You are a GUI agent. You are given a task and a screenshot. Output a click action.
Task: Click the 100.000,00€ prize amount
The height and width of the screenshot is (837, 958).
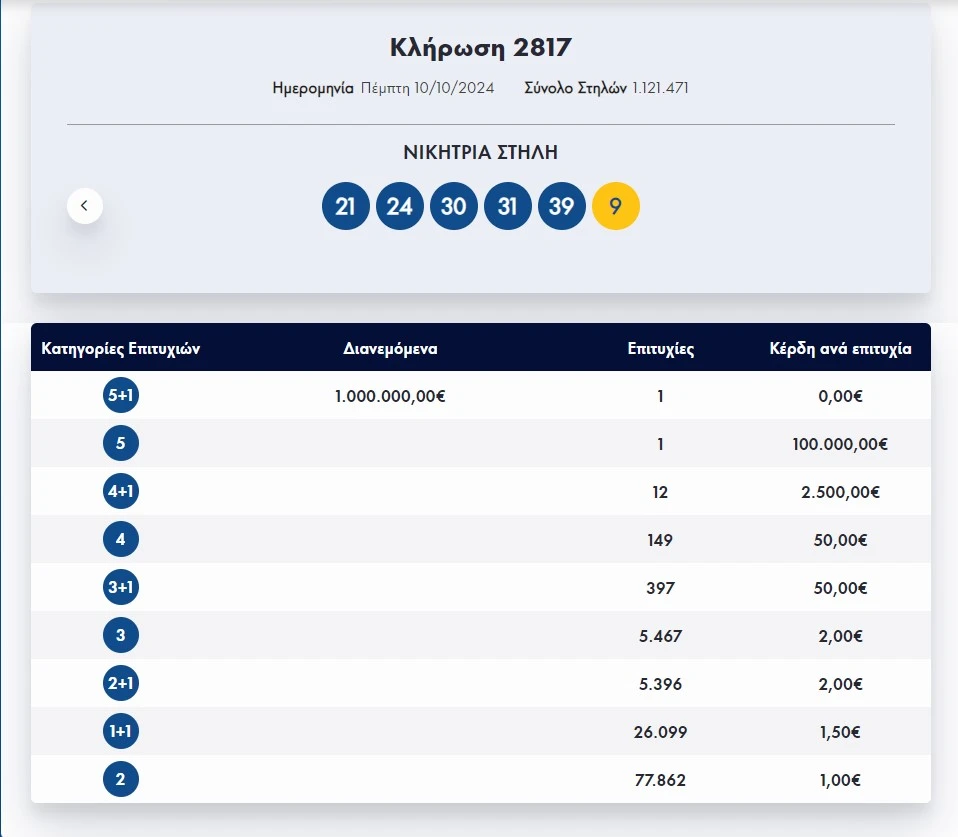coord(840,444)
